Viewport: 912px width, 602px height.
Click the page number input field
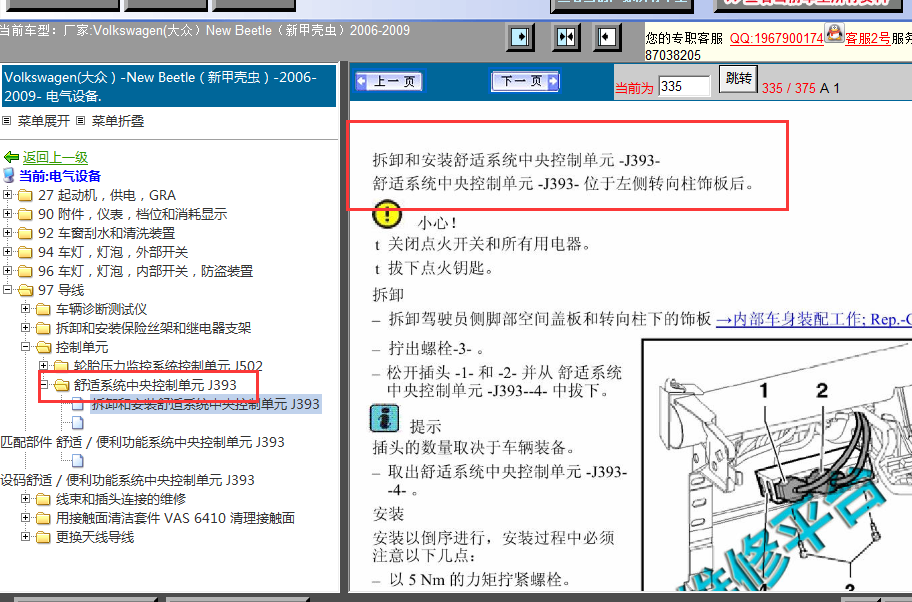coord(684,86)
